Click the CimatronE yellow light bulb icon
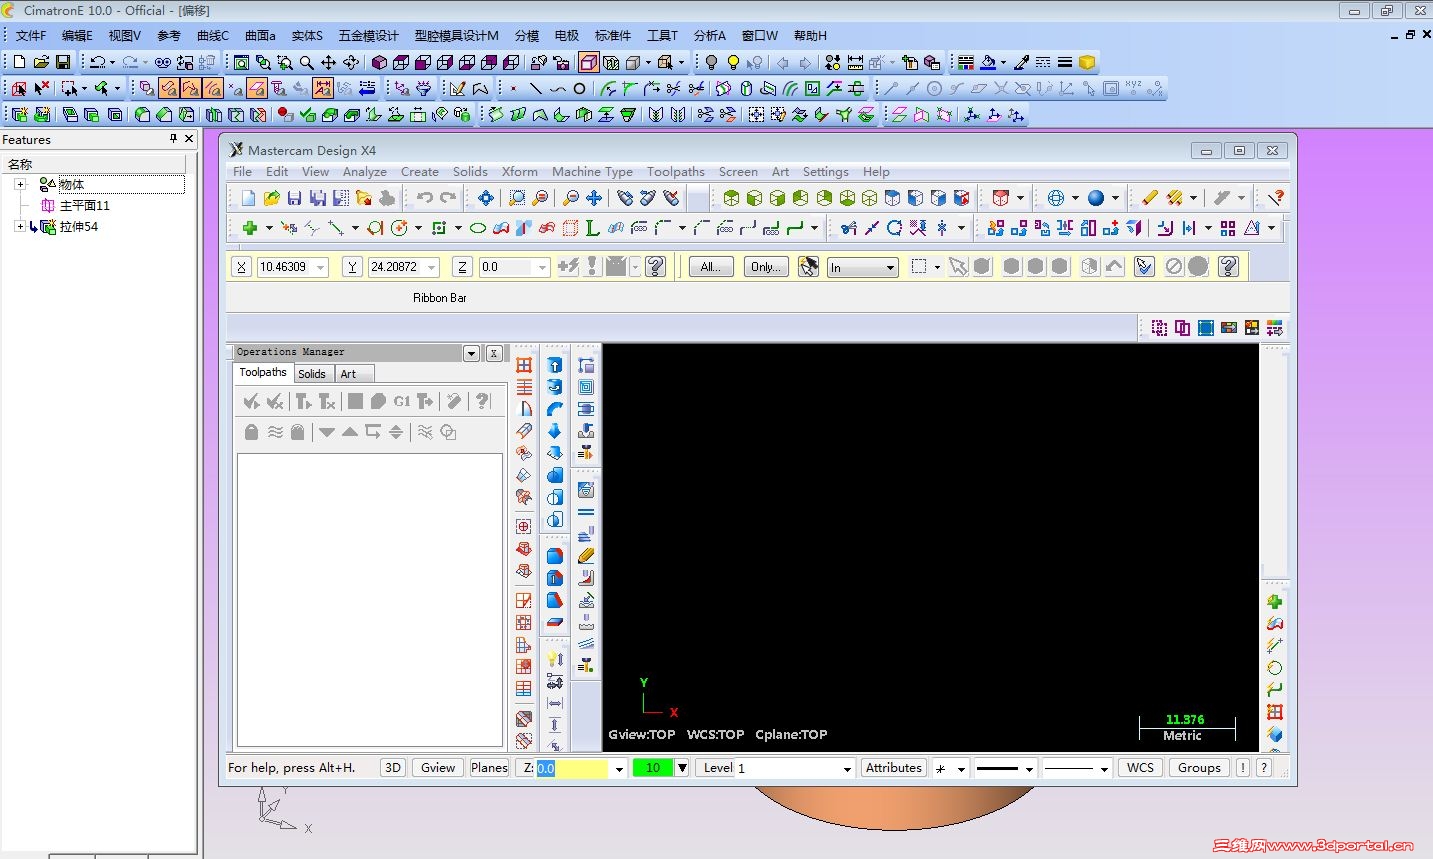Viewport: 1433px width, 859px height. click(x=733, y=62)
